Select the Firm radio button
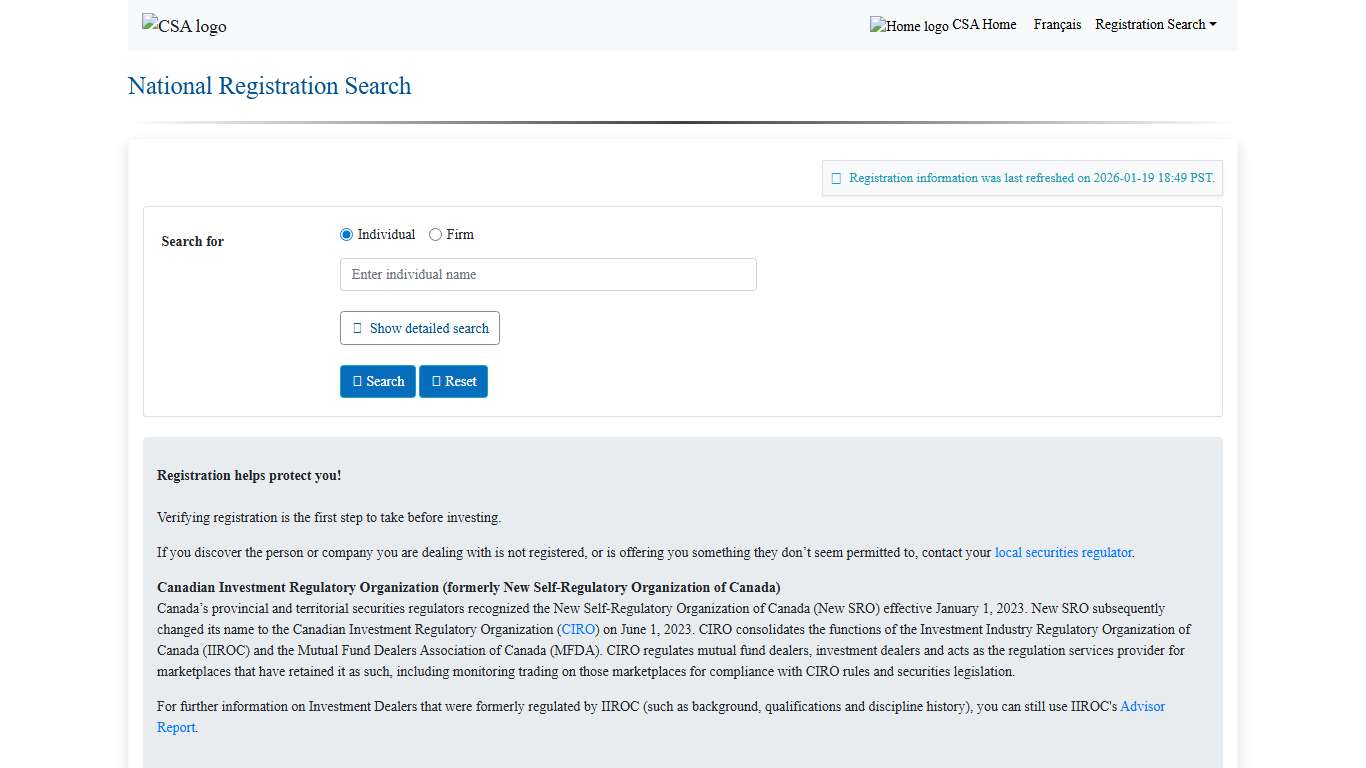The height and width of the screenshot is (768, 1366). point(436,234)
